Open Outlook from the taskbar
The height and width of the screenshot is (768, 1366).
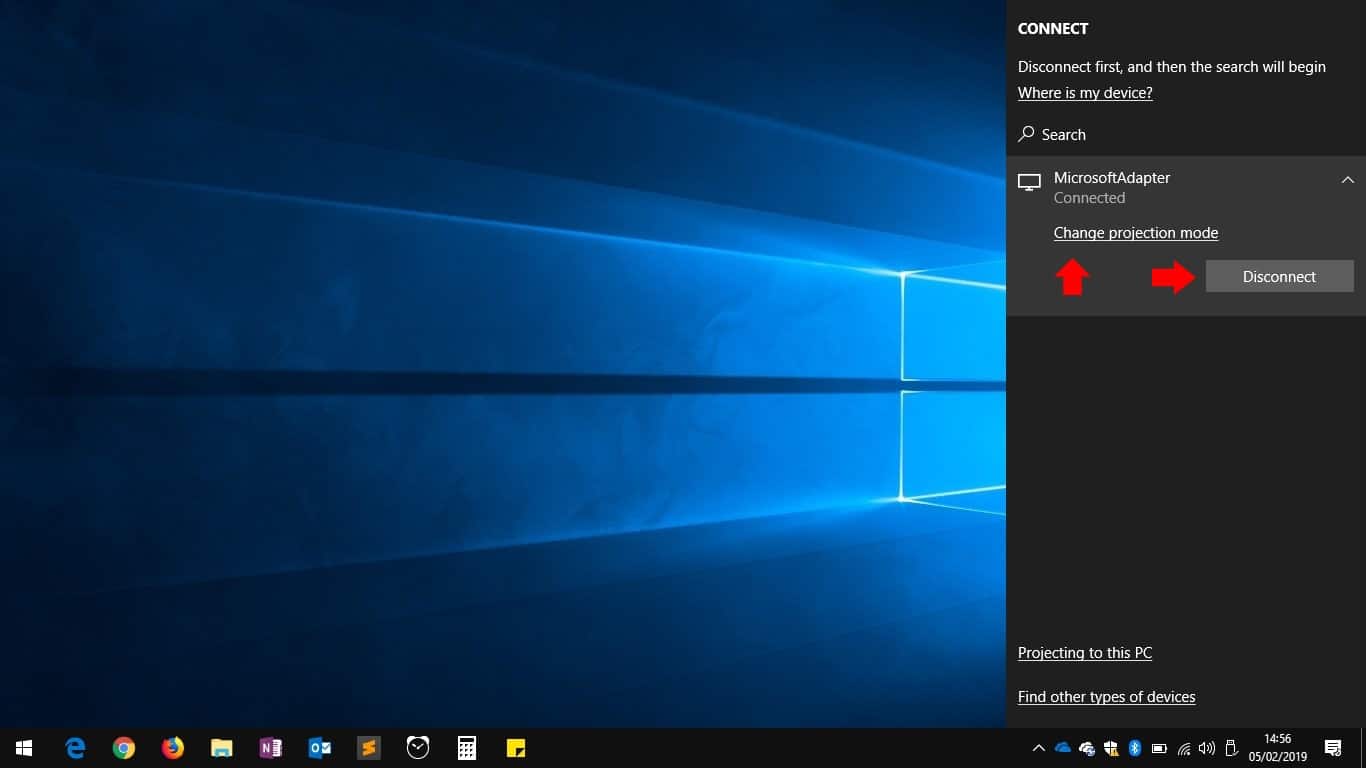pyautogui.click(x=320, y=748)
